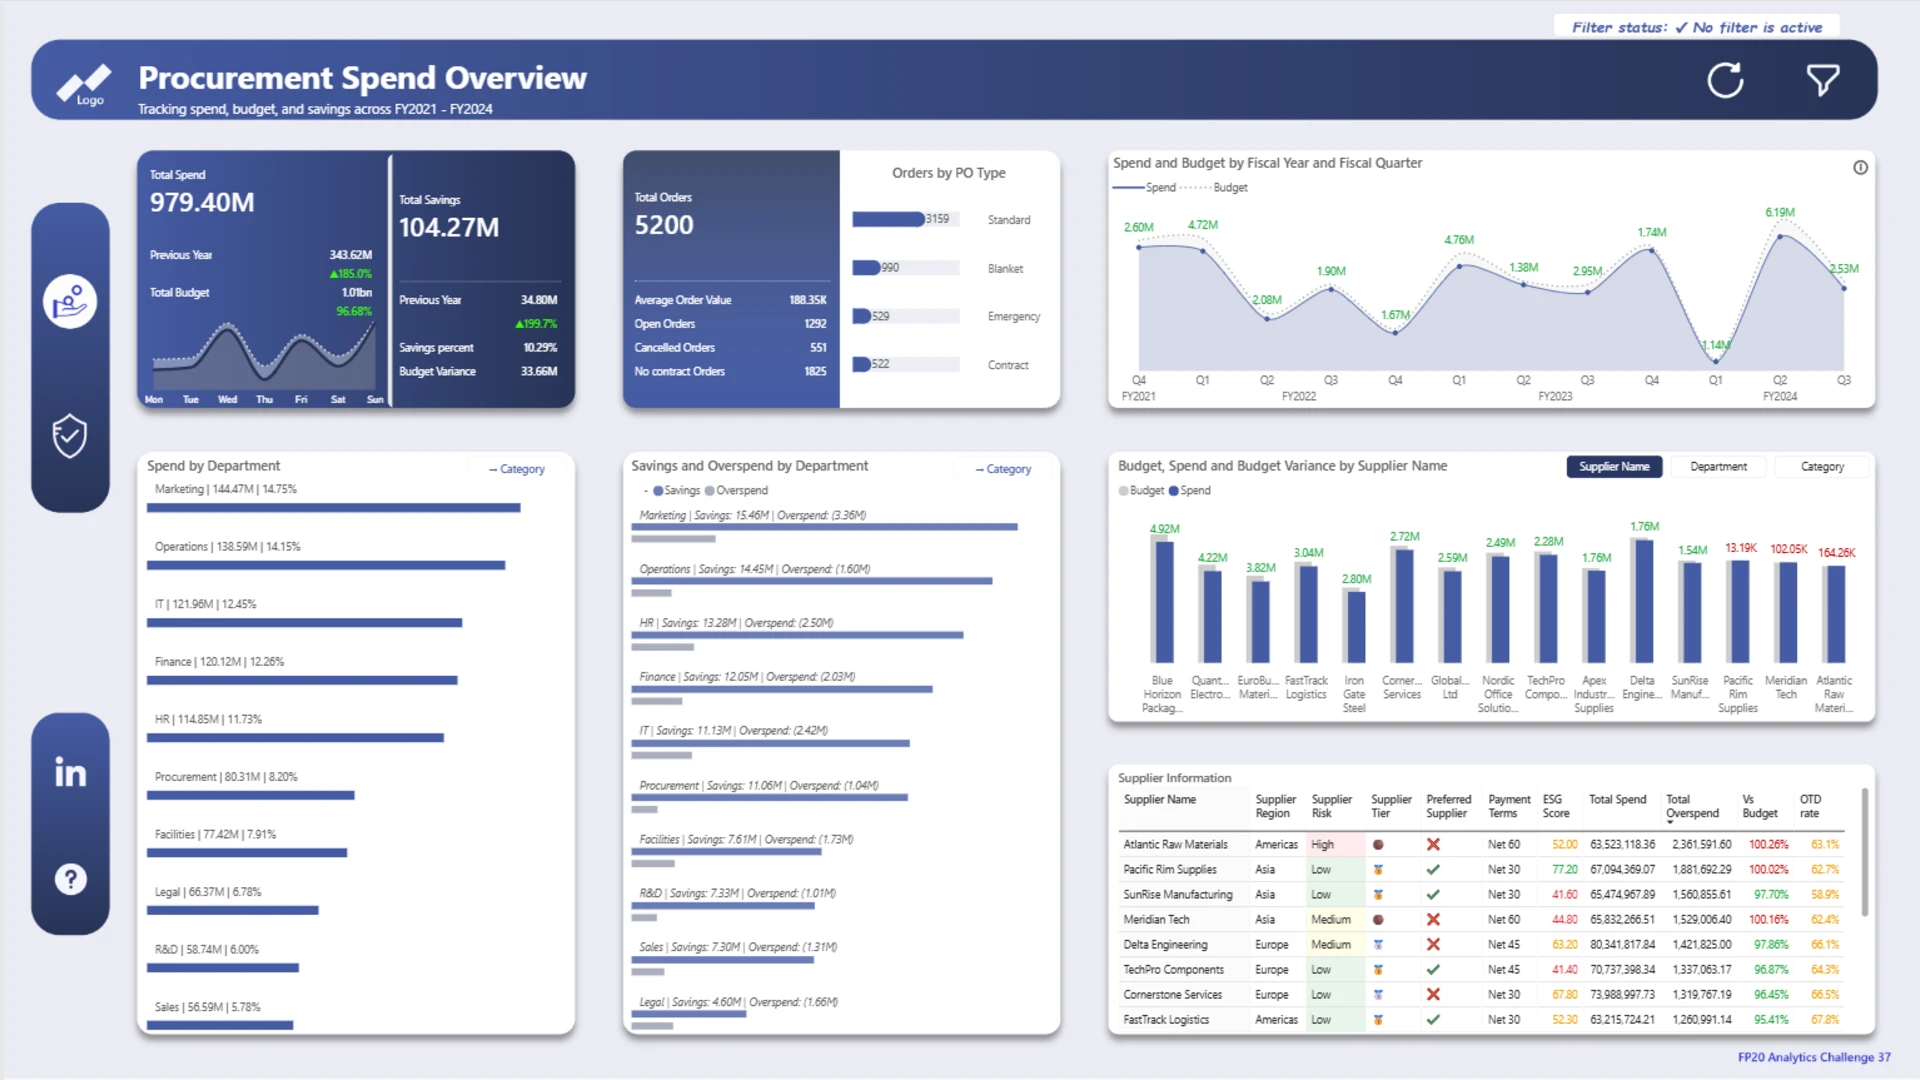This screenshot has height=1080, width=1920.
Task: Click the info icon on fiscal chart
Action: pos(1860,167)
